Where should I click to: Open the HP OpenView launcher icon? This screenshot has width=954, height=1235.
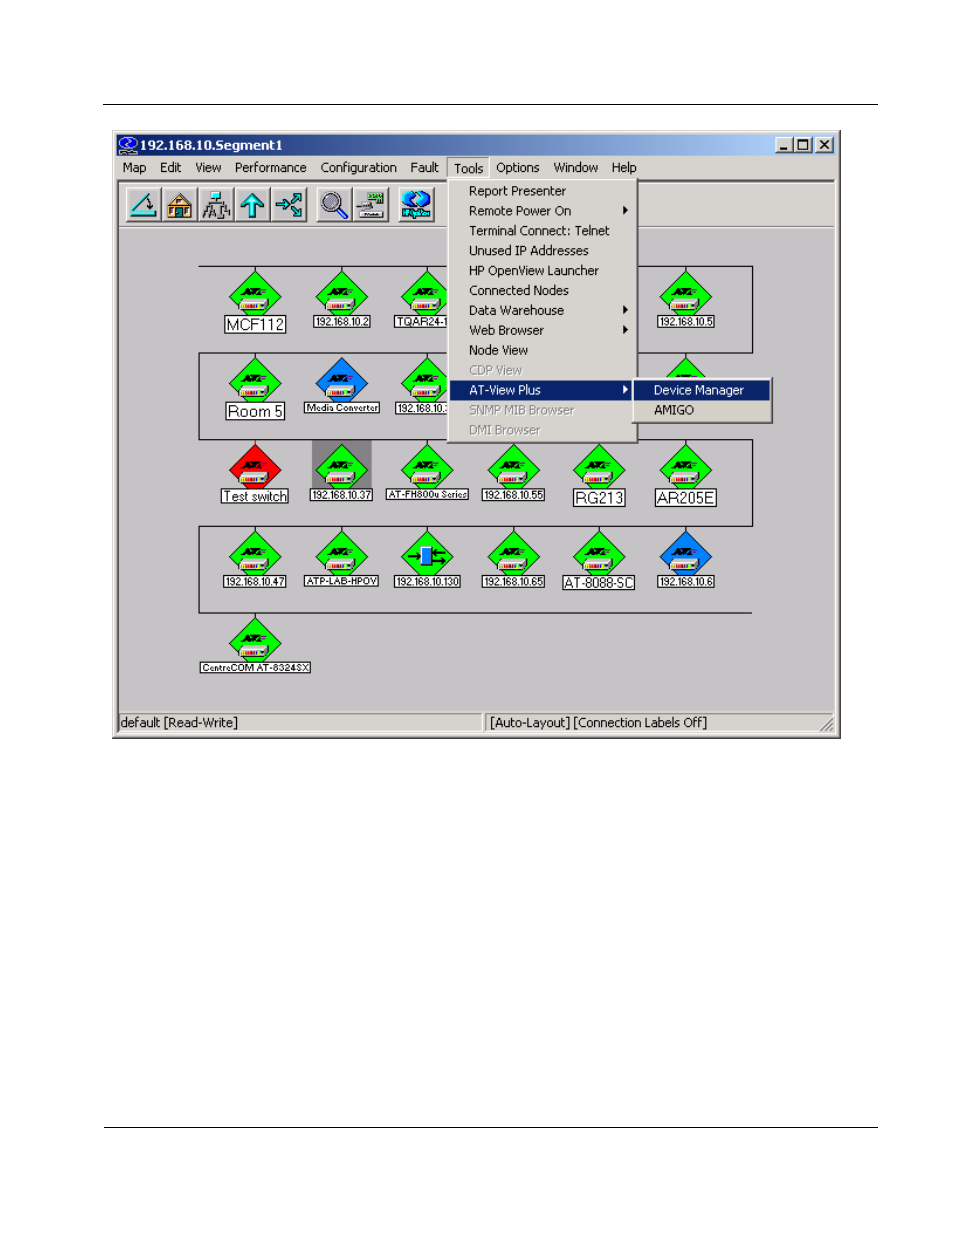(x=416, y=206)
